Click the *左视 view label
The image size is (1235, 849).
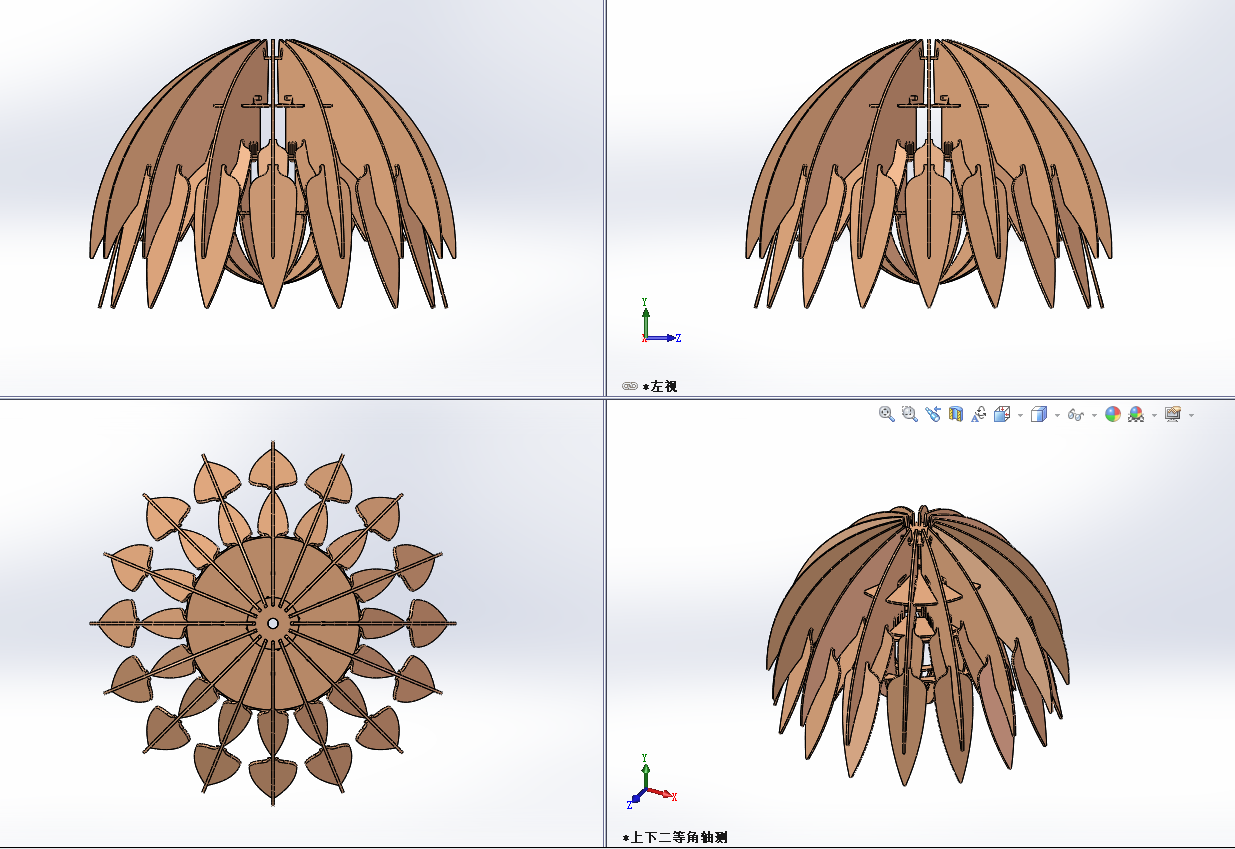point(660,386)
